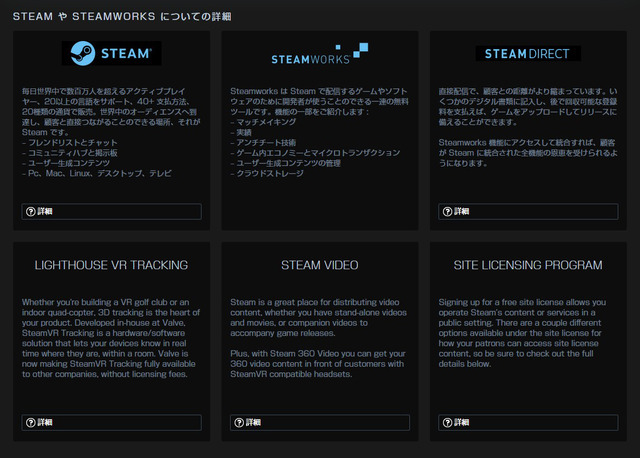
Task: Click question-mark icon in Steam card's 詳細 button
Action: 31,211
